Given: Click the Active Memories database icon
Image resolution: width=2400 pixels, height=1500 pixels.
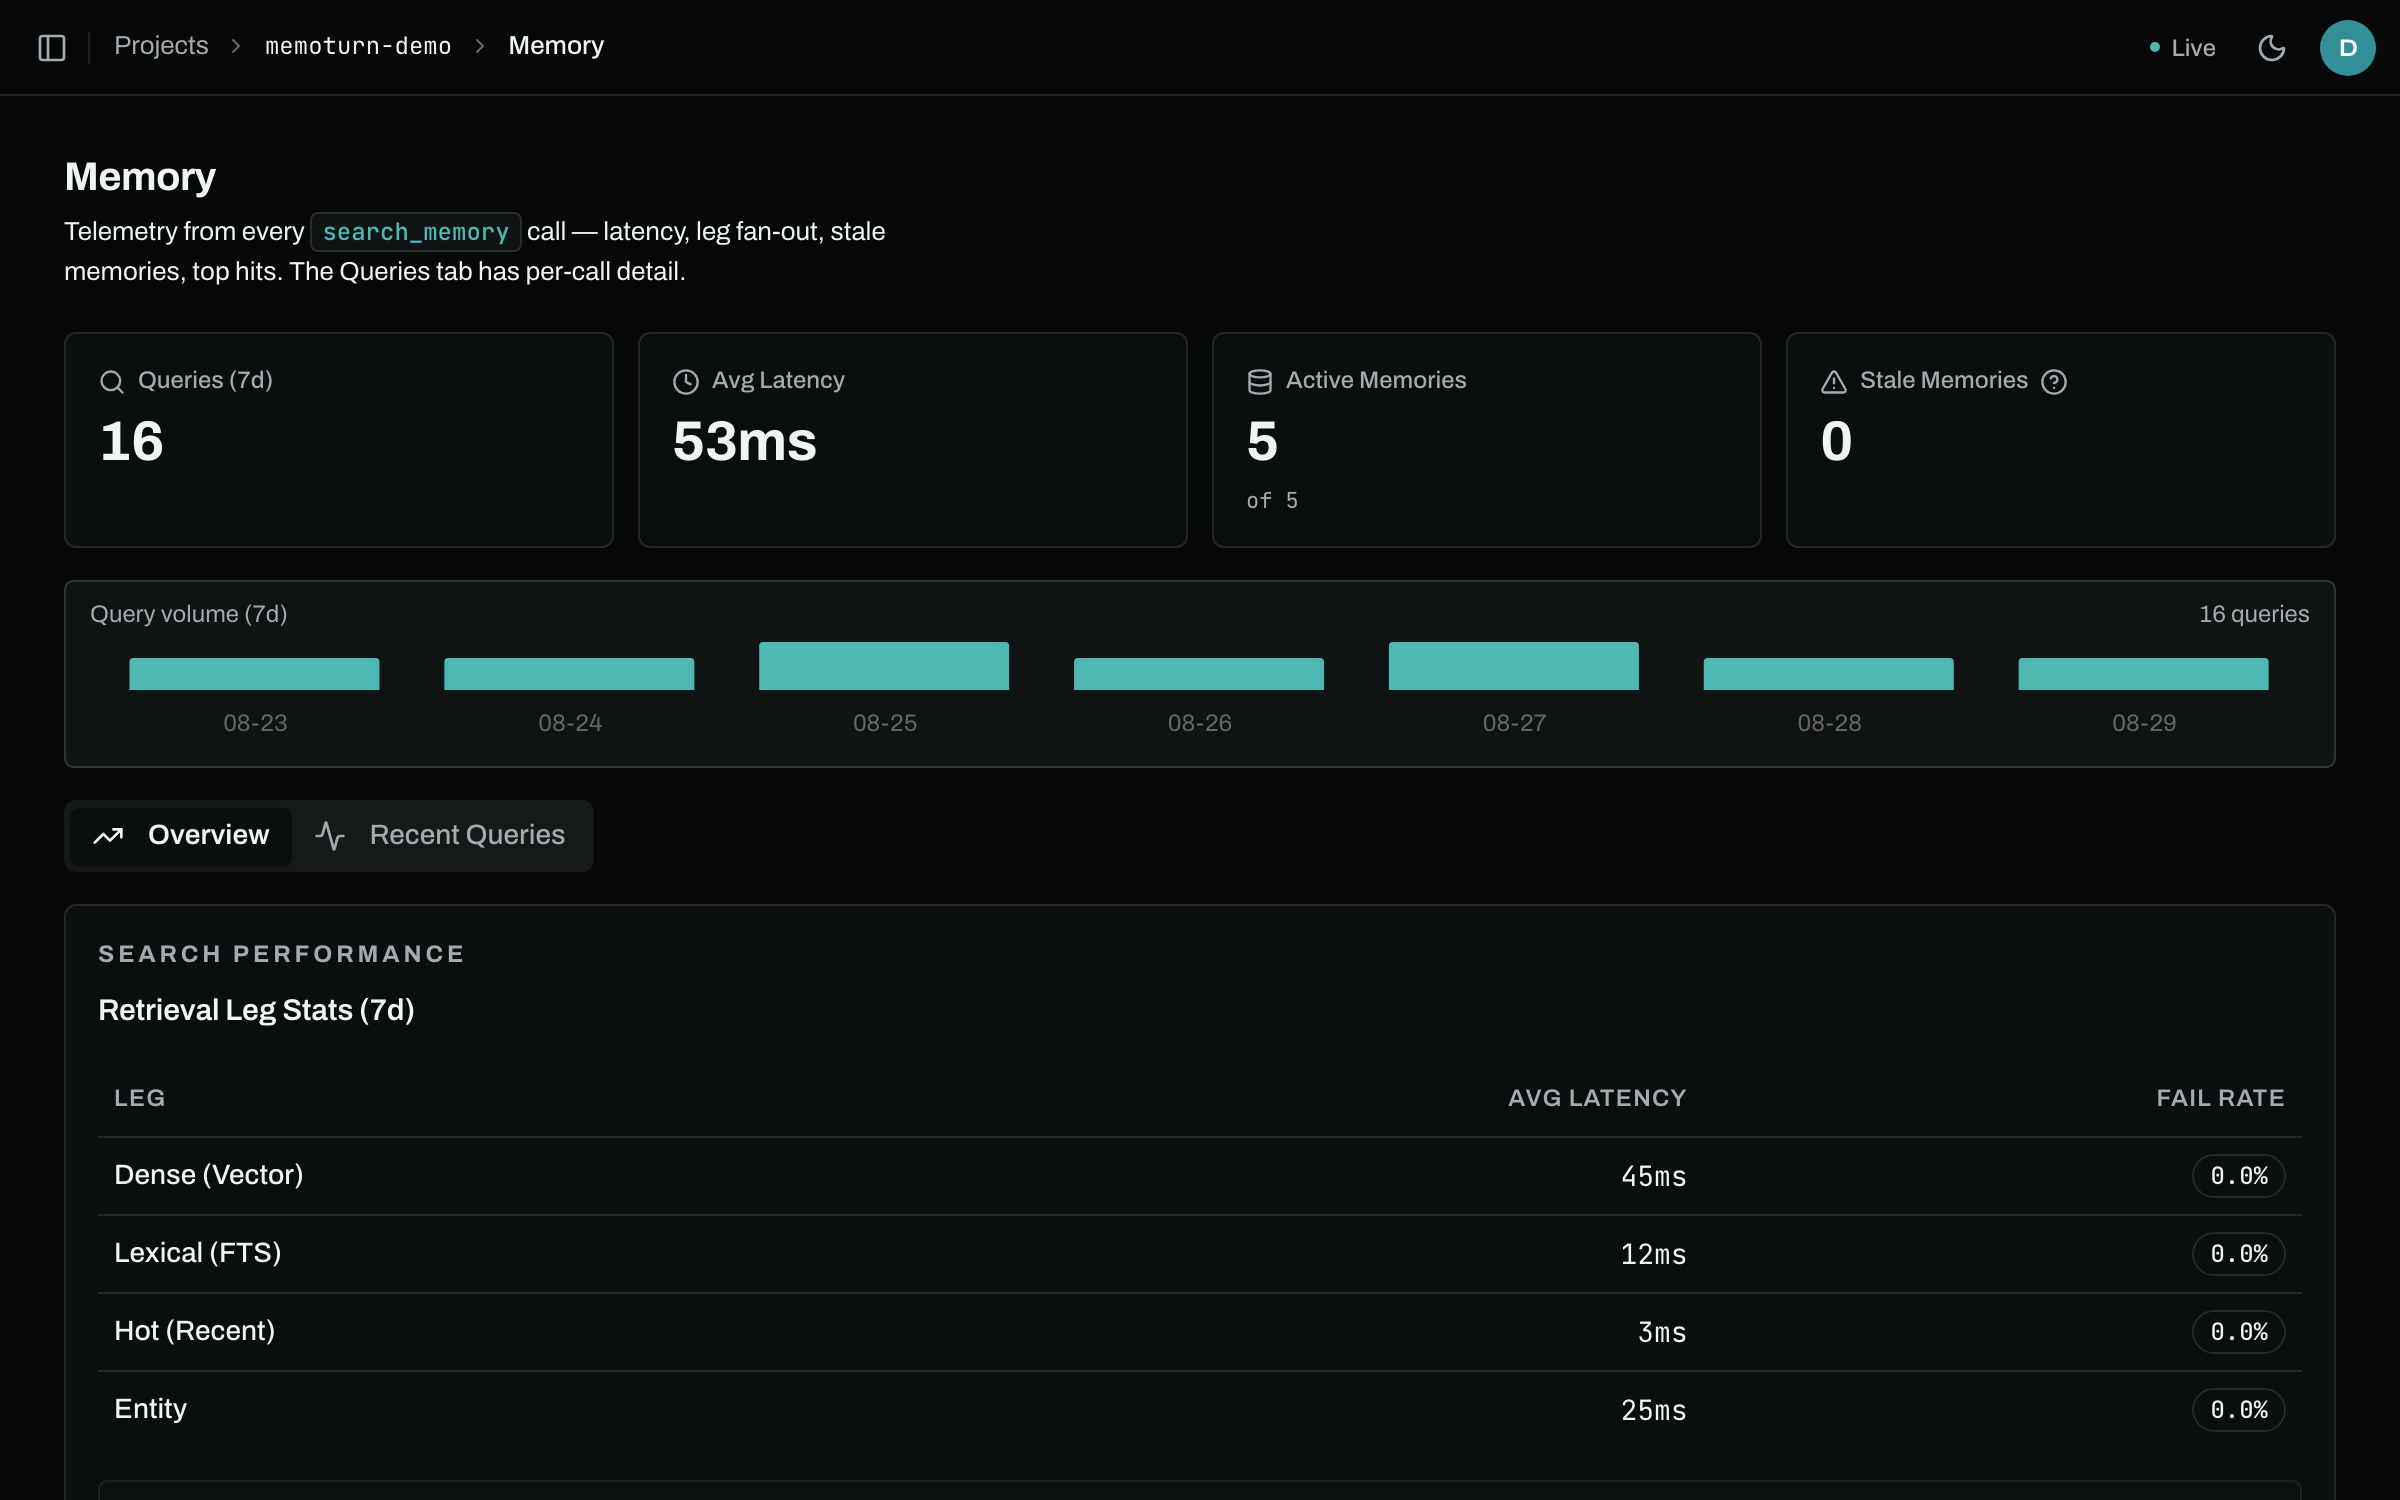Looking at the screenshot, I should 1260,381.
